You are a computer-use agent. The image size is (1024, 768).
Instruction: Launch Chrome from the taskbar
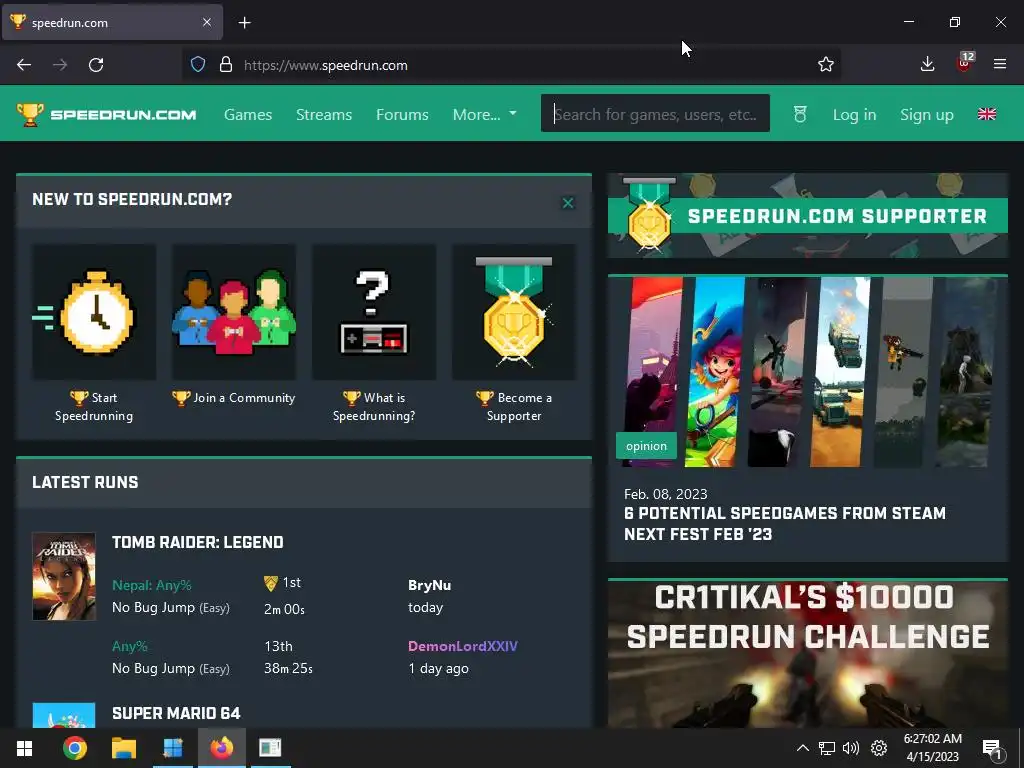(74, 748)
